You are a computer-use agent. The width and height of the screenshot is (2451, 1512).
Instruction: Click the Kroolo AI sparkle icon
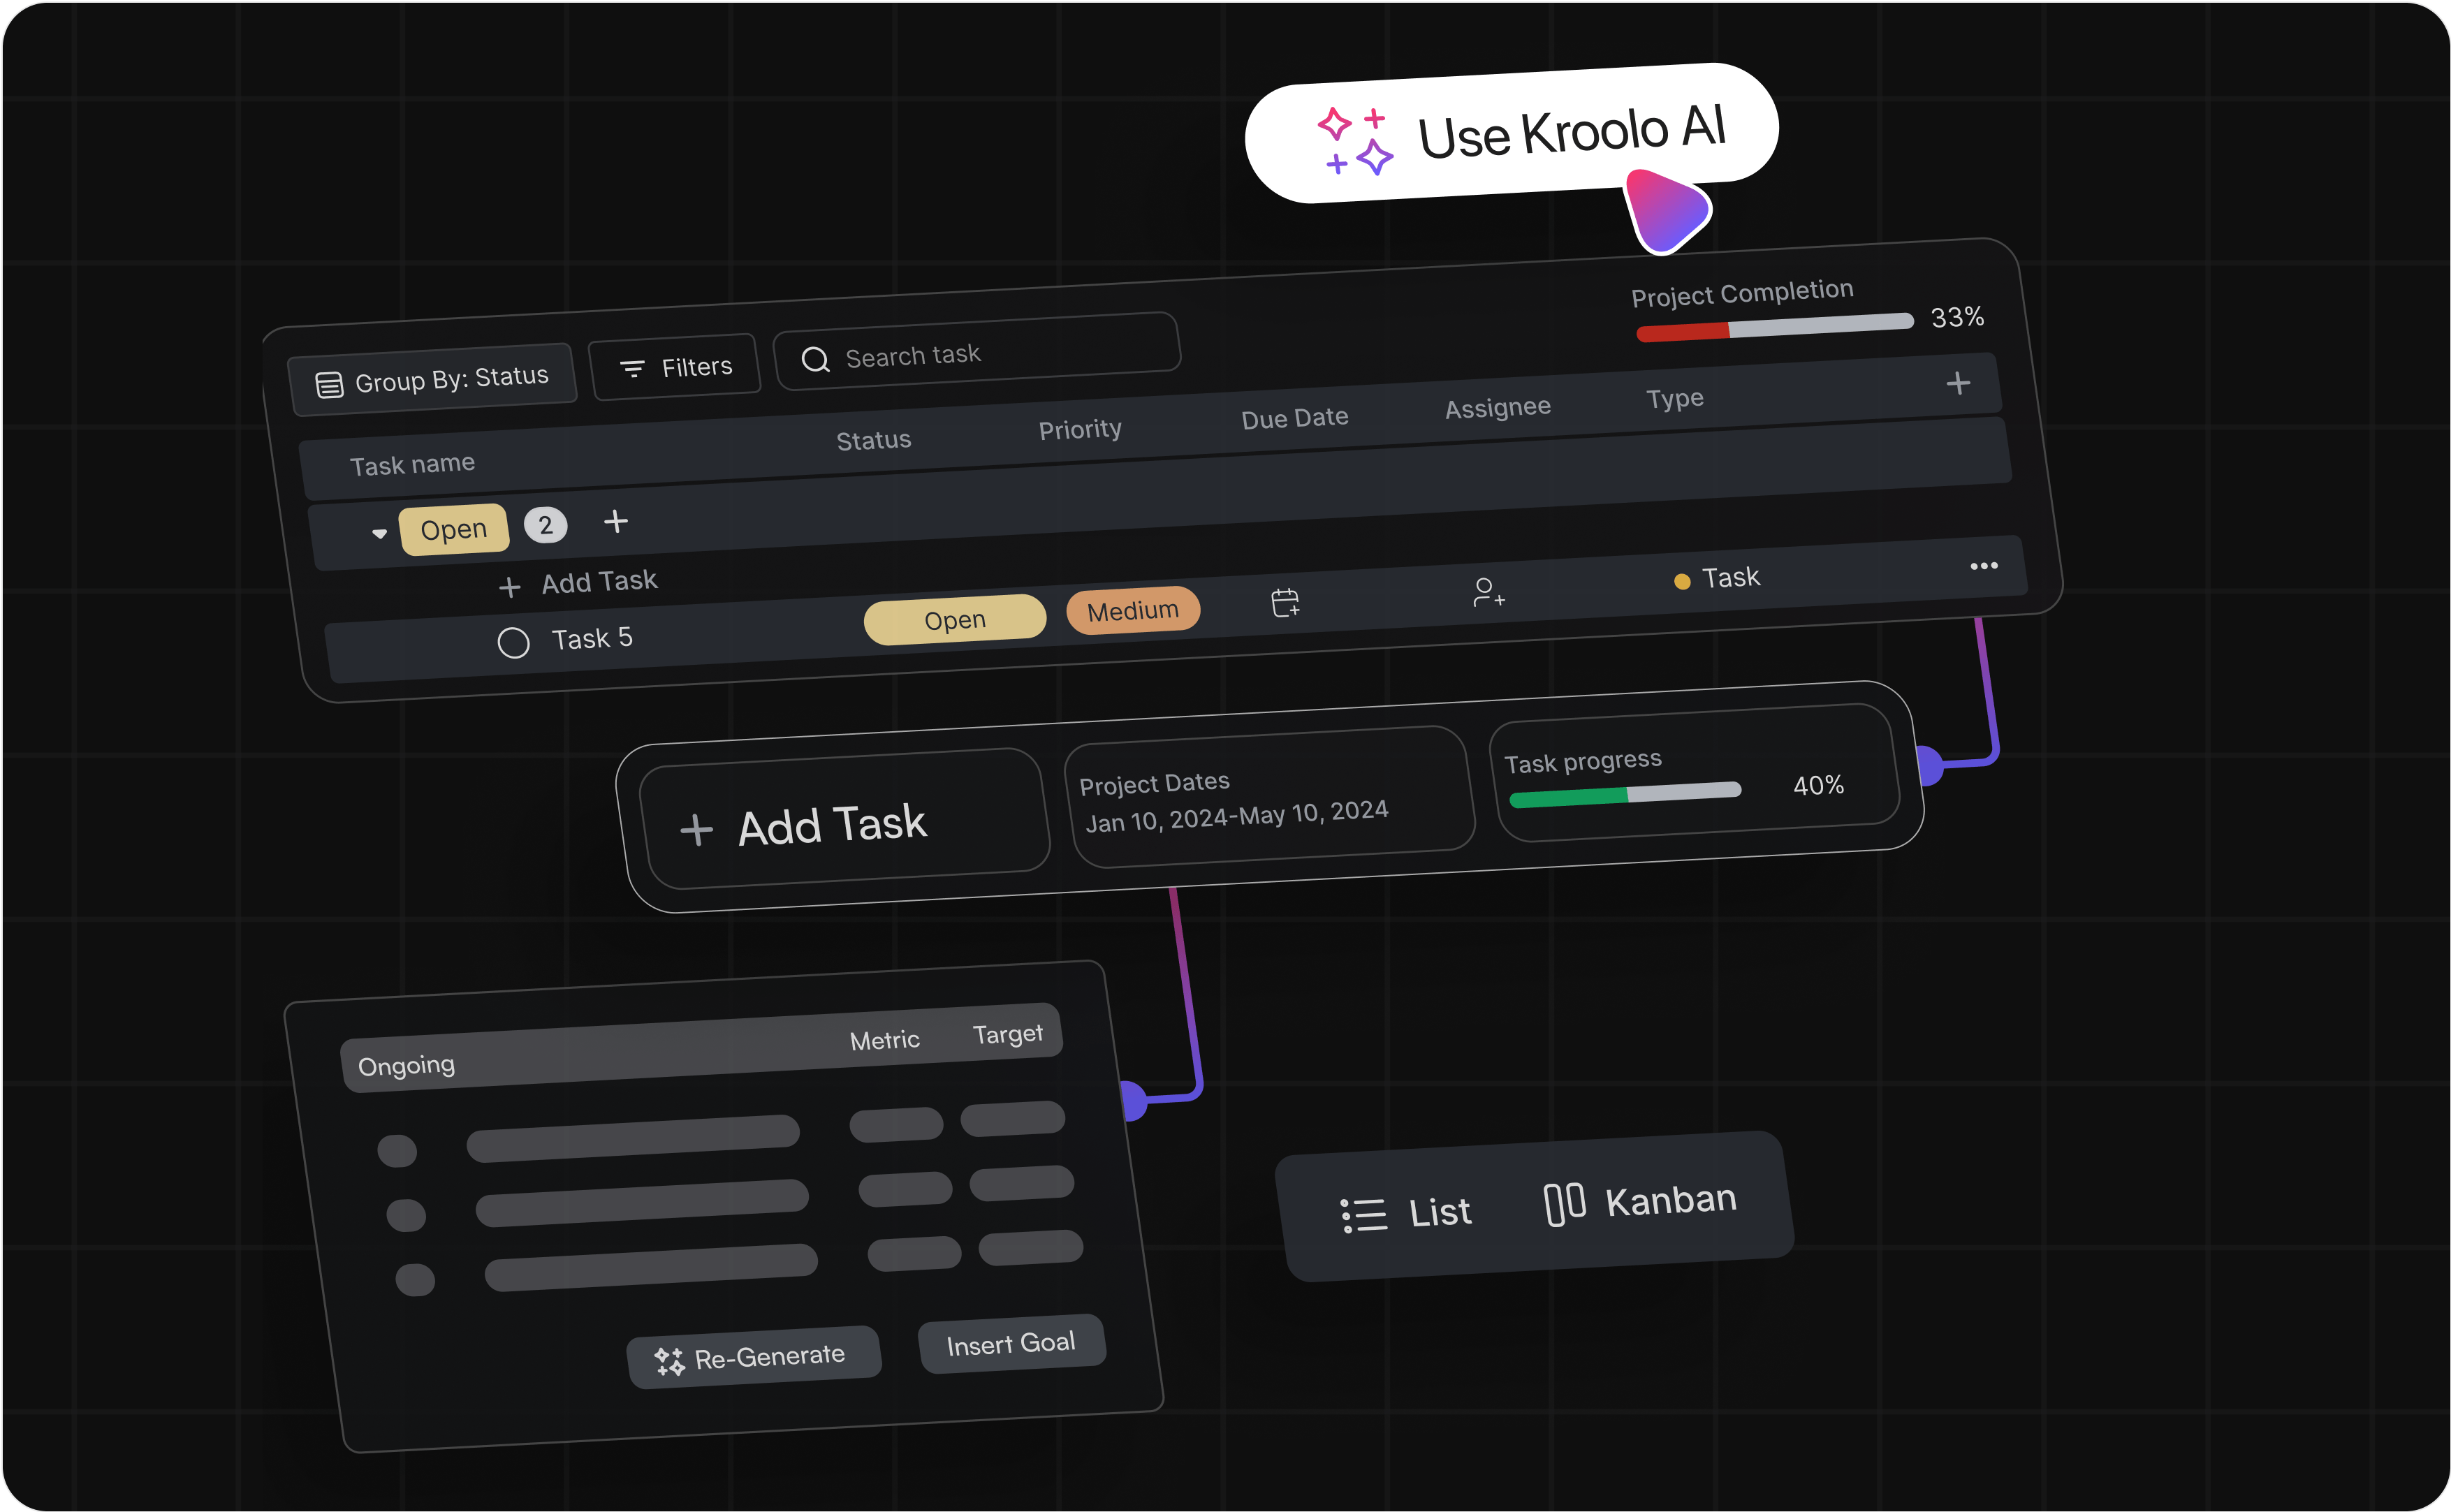[x=1355, y=141]
